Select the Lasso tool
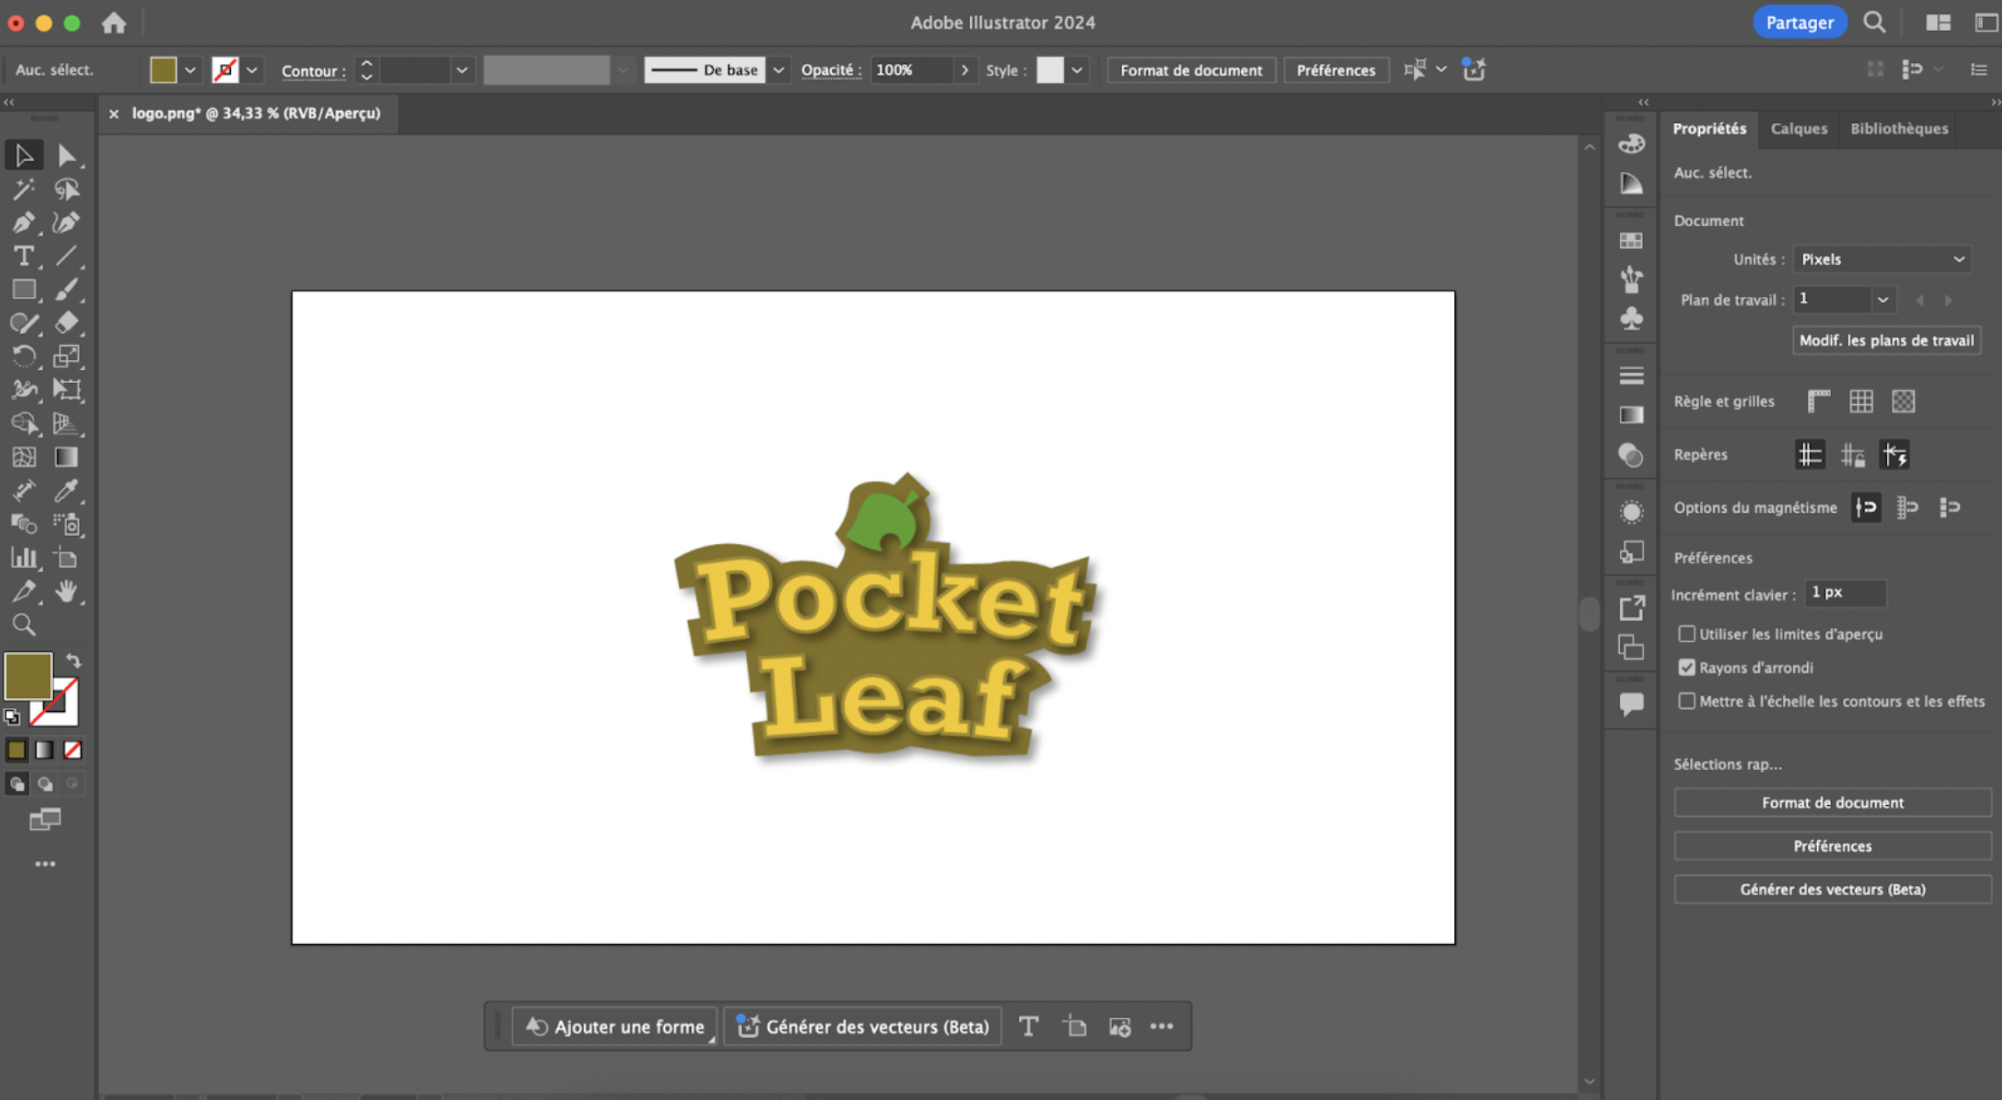The height and width of the screenshot is (1100, 2002). [66, 189]
